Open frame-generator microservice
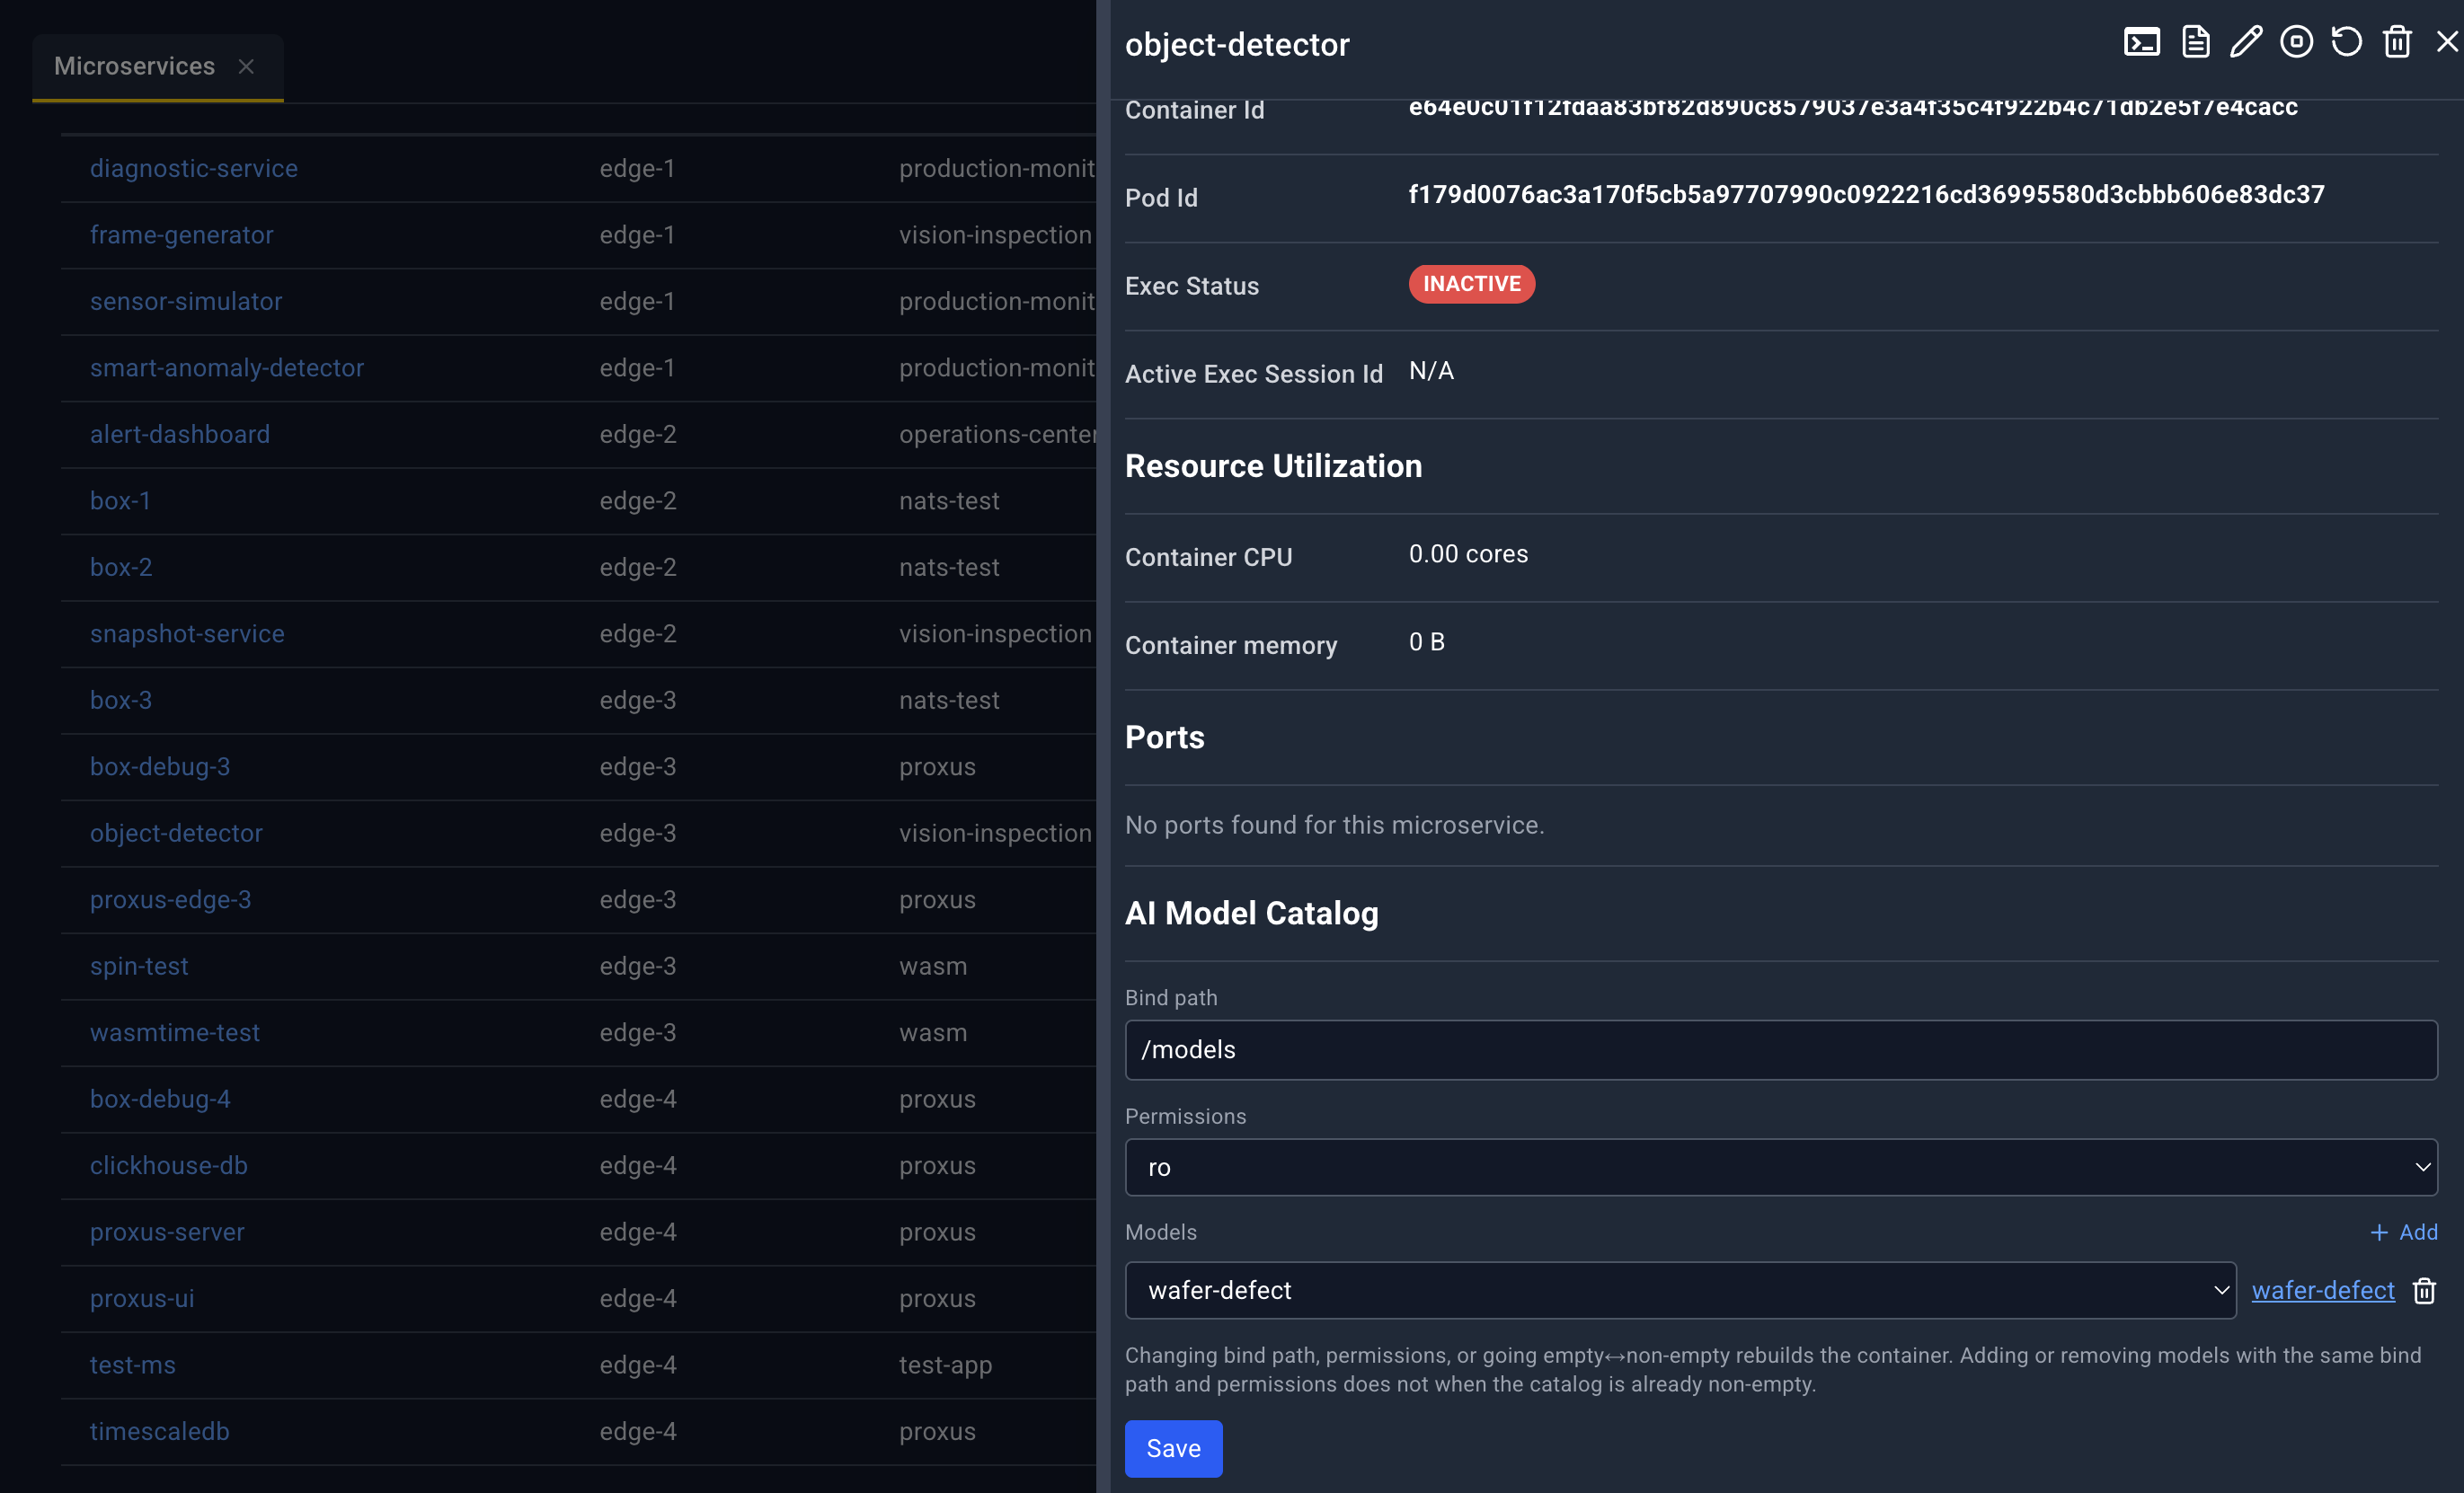Screen dimensions: 2464x1493 coord(182,235)
